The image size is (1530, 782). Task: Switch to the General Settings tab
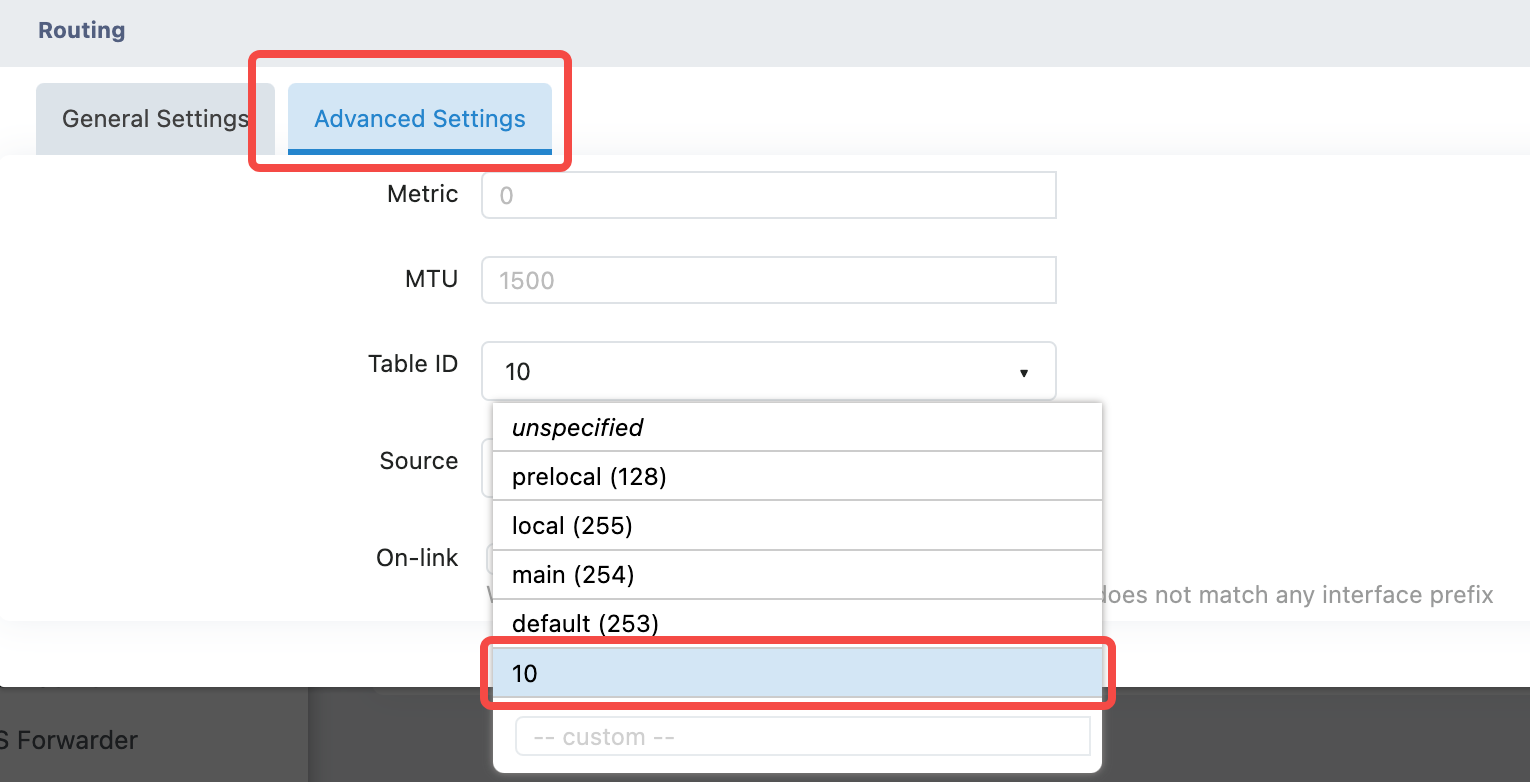pyautogui.click(x=155, y=119)
